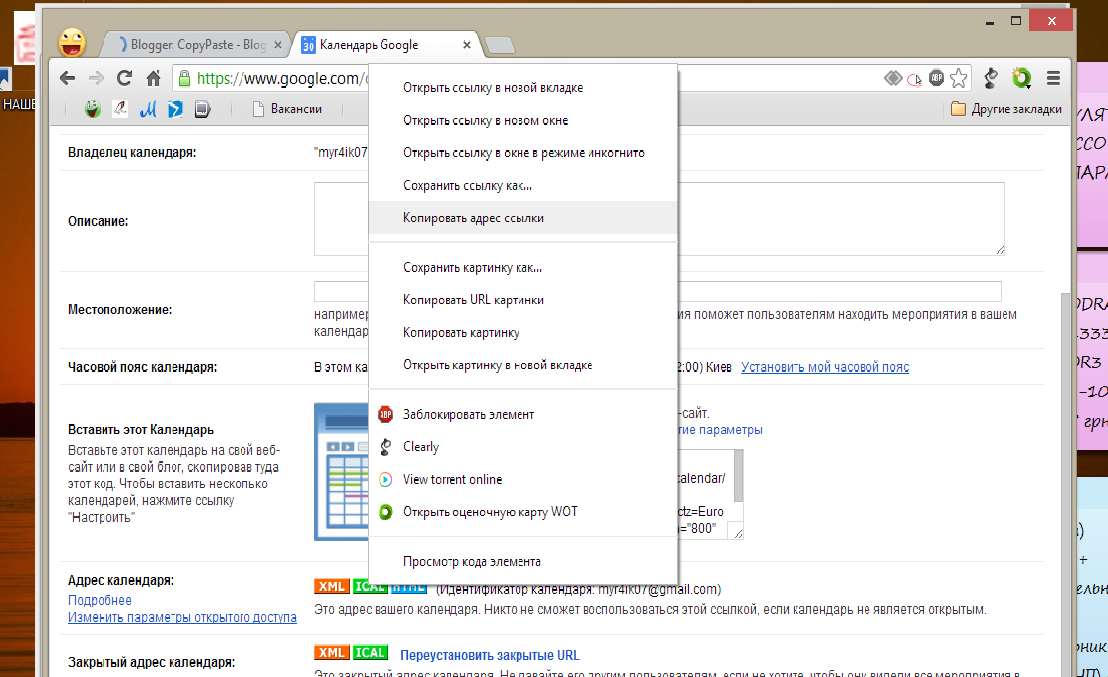The width and height of the screenshot is (1108, 677).
Task: Click the red circled cursor icon in address bar
Action: 914,79
